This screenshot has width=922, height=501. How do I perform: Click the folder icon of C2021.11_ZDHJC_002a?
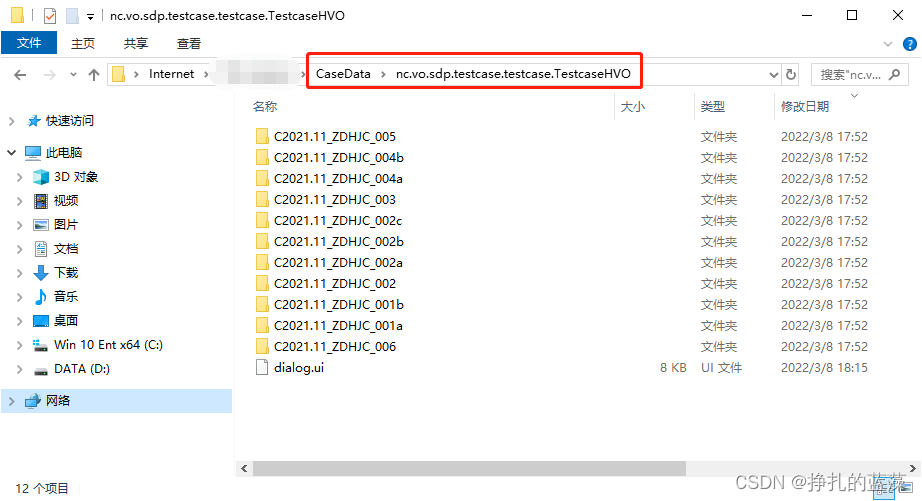click(x=262, y=263)
